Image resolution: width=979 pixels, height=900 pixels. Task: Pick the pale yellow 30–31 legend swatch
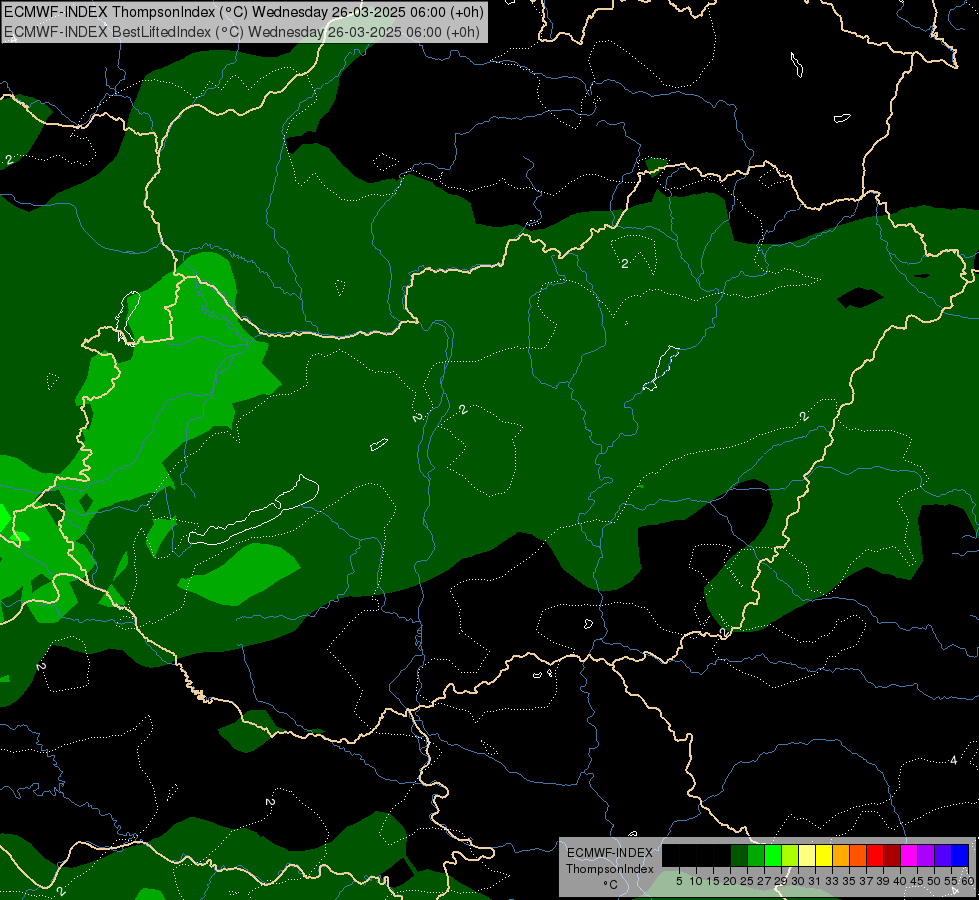point(807,855)
